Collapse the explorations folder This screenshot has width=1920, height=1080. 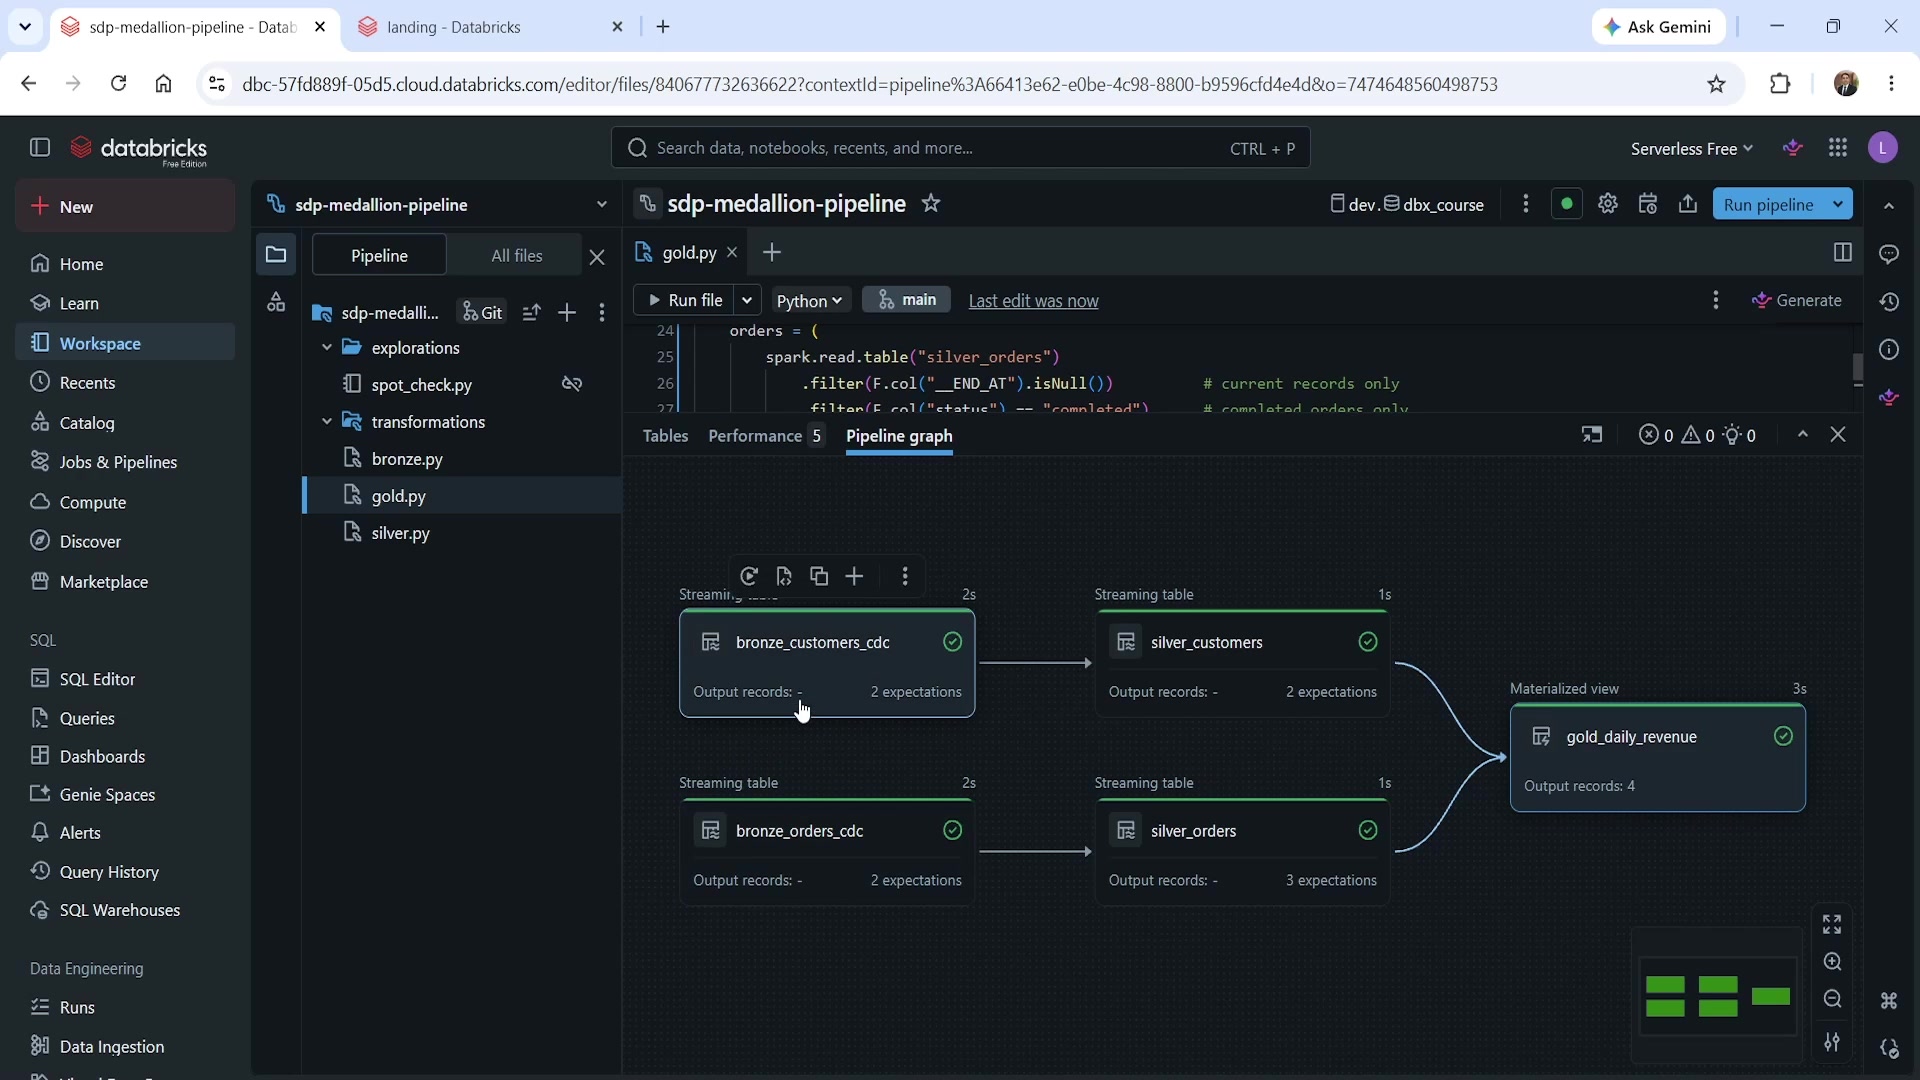(x=326, y=348)
